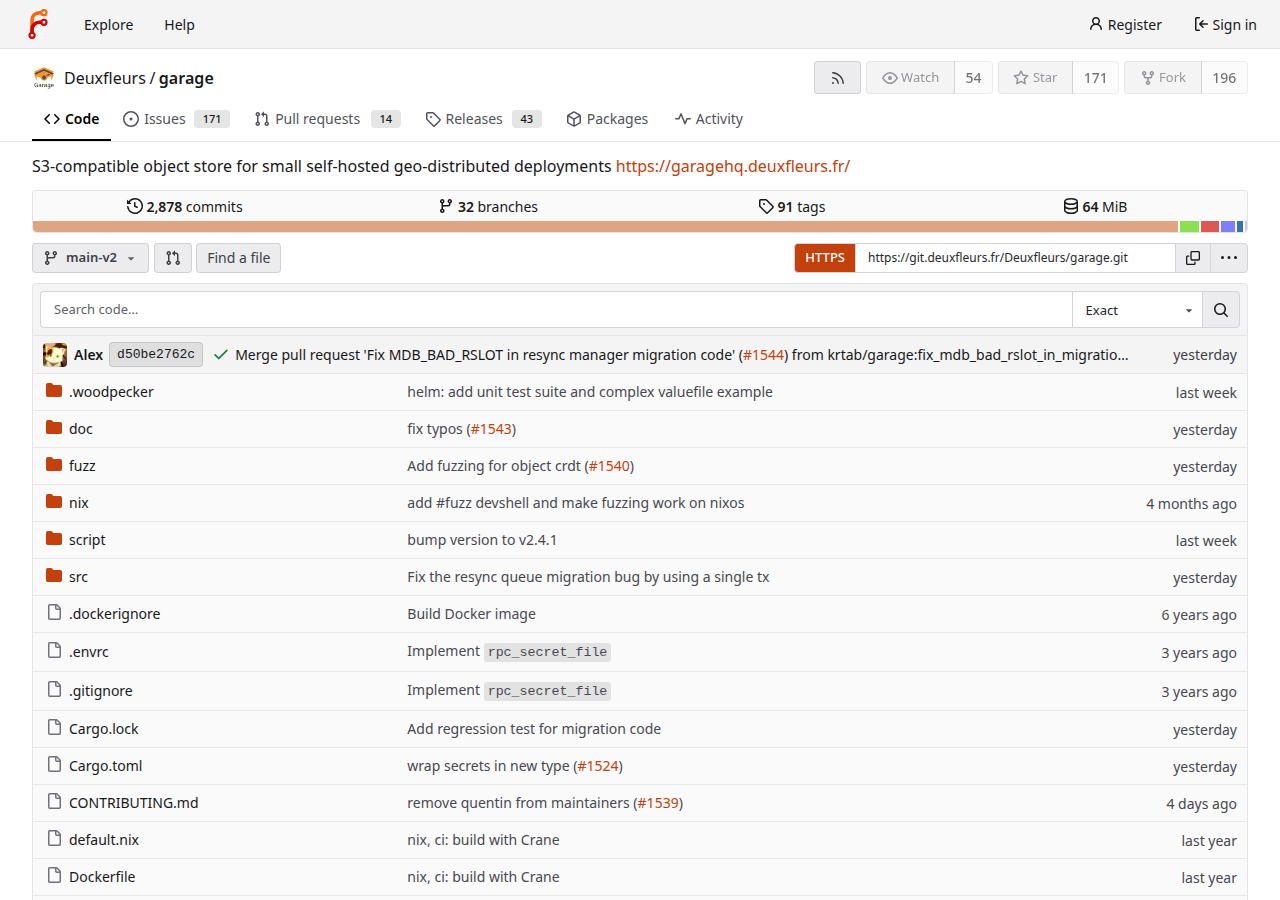This screenshot has height=900, width=1280.
Task: Open the Cargo.toml file
Action: pos(106,766)
